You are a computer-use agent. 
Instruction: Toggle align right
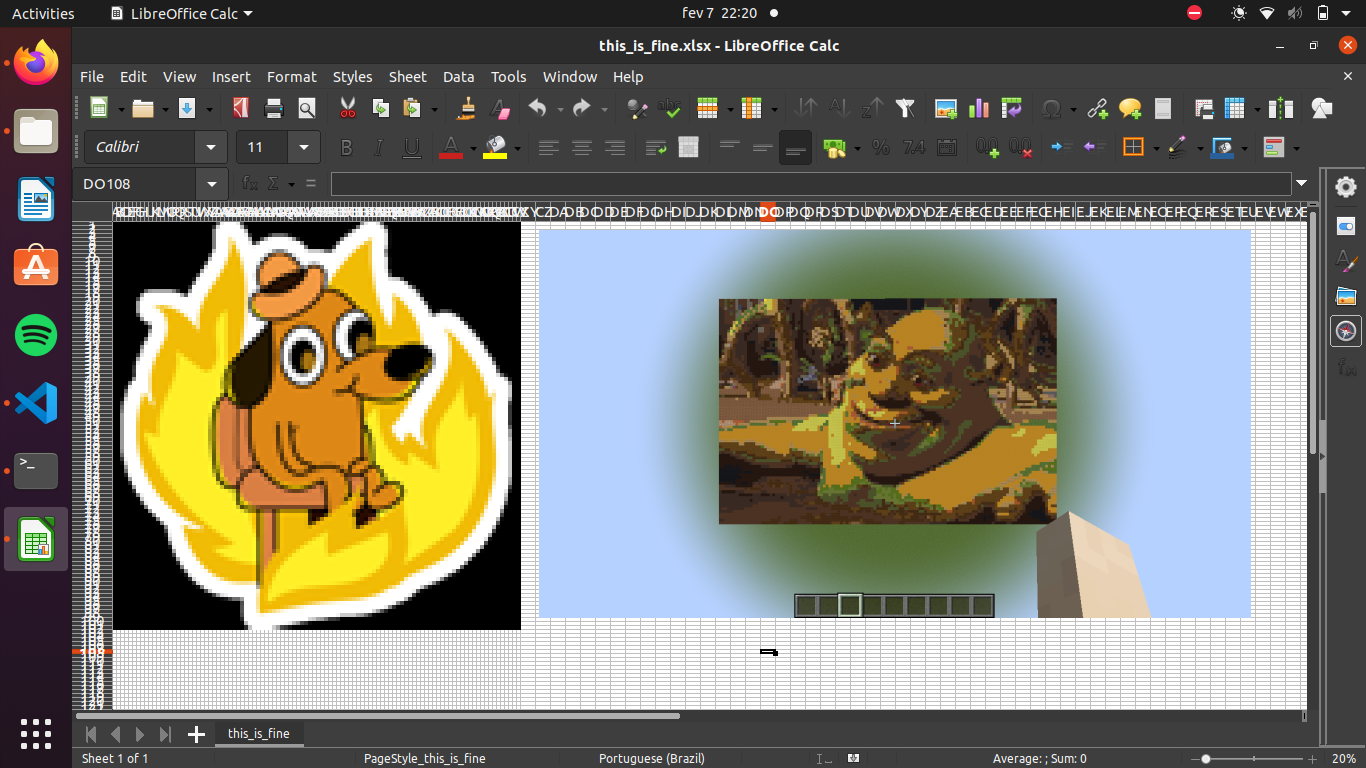[x=614, y=147]
